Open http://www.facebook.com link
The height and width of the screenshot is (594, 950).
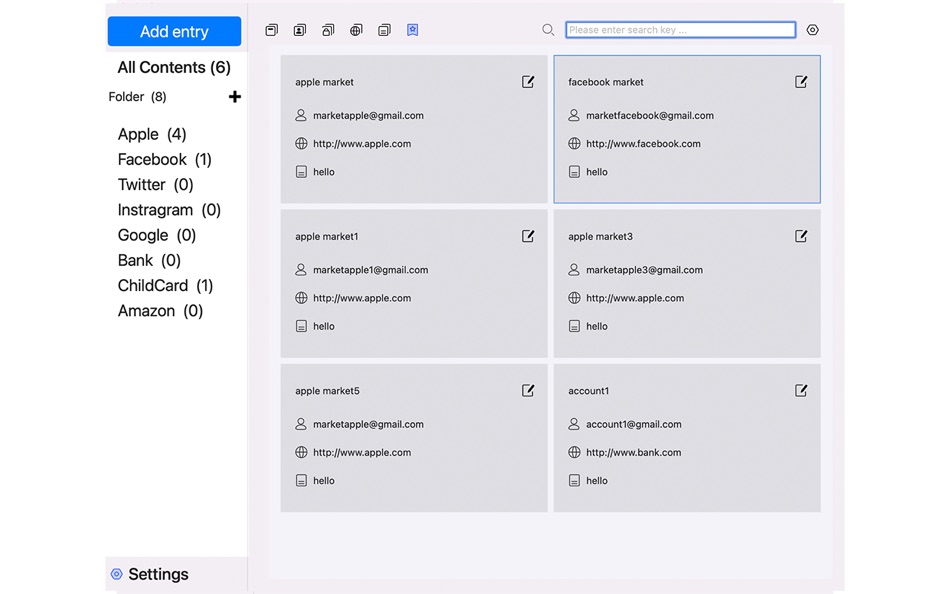pos(643,144)
